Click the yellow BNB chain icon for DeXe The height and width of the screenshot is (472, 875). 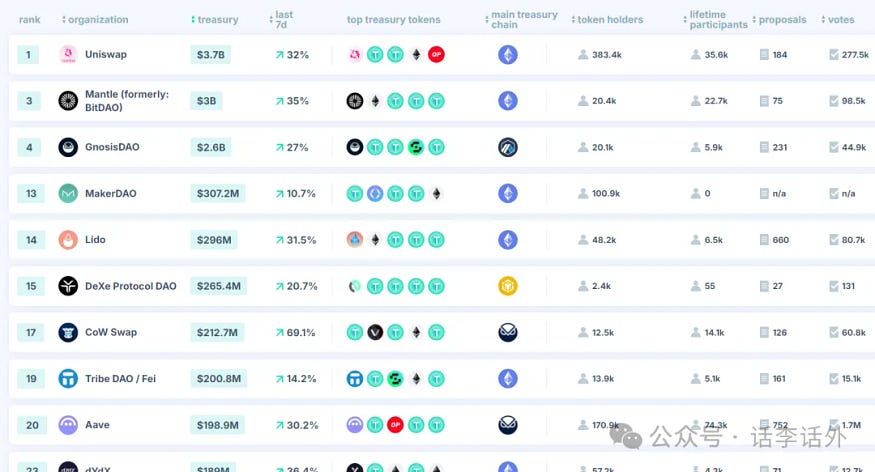tap(508, 286)
